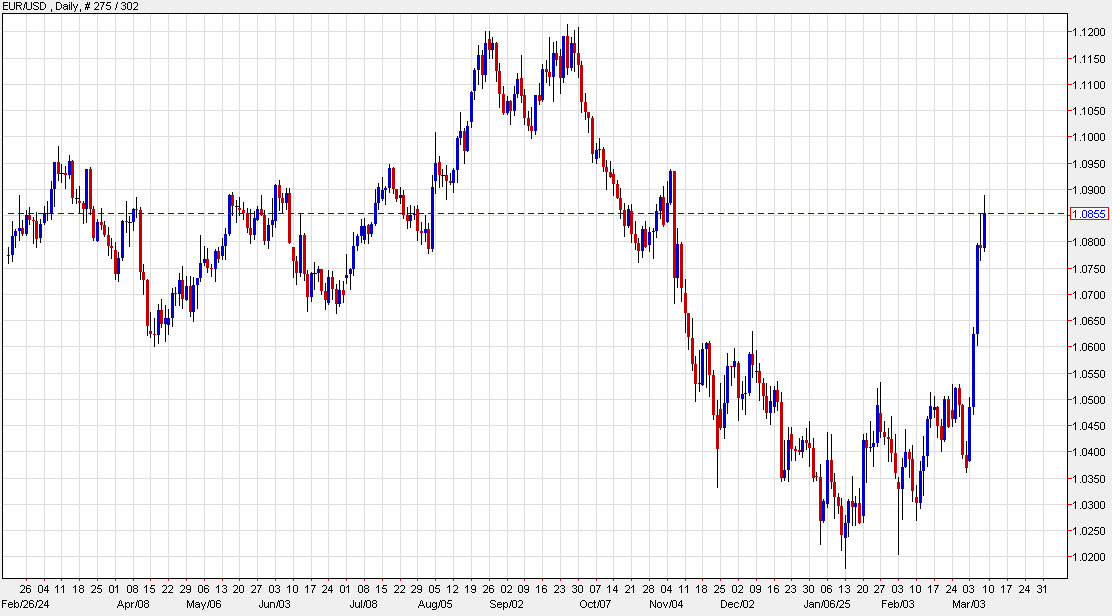Click the 1.0300 price axis label

pyautogui.click(x=1089, y=505)
